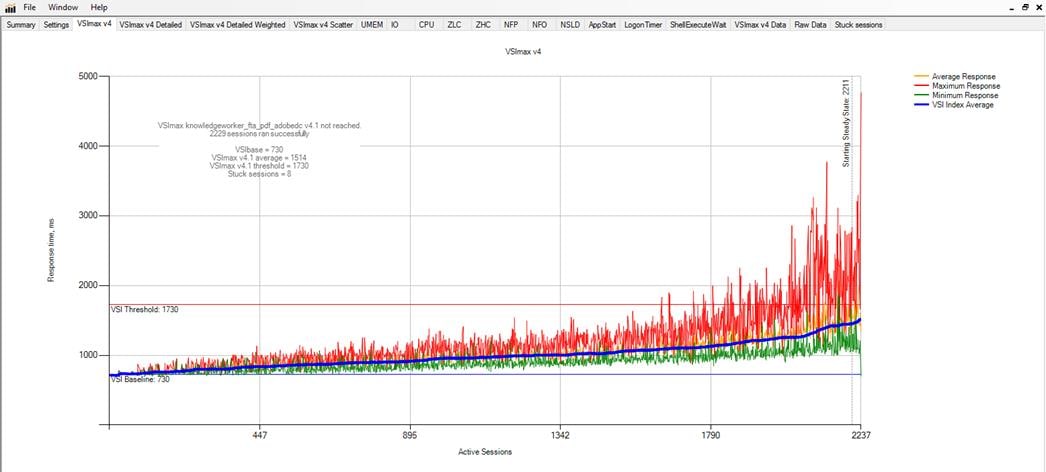Restore down the application window

click(x=1025, y=6)
